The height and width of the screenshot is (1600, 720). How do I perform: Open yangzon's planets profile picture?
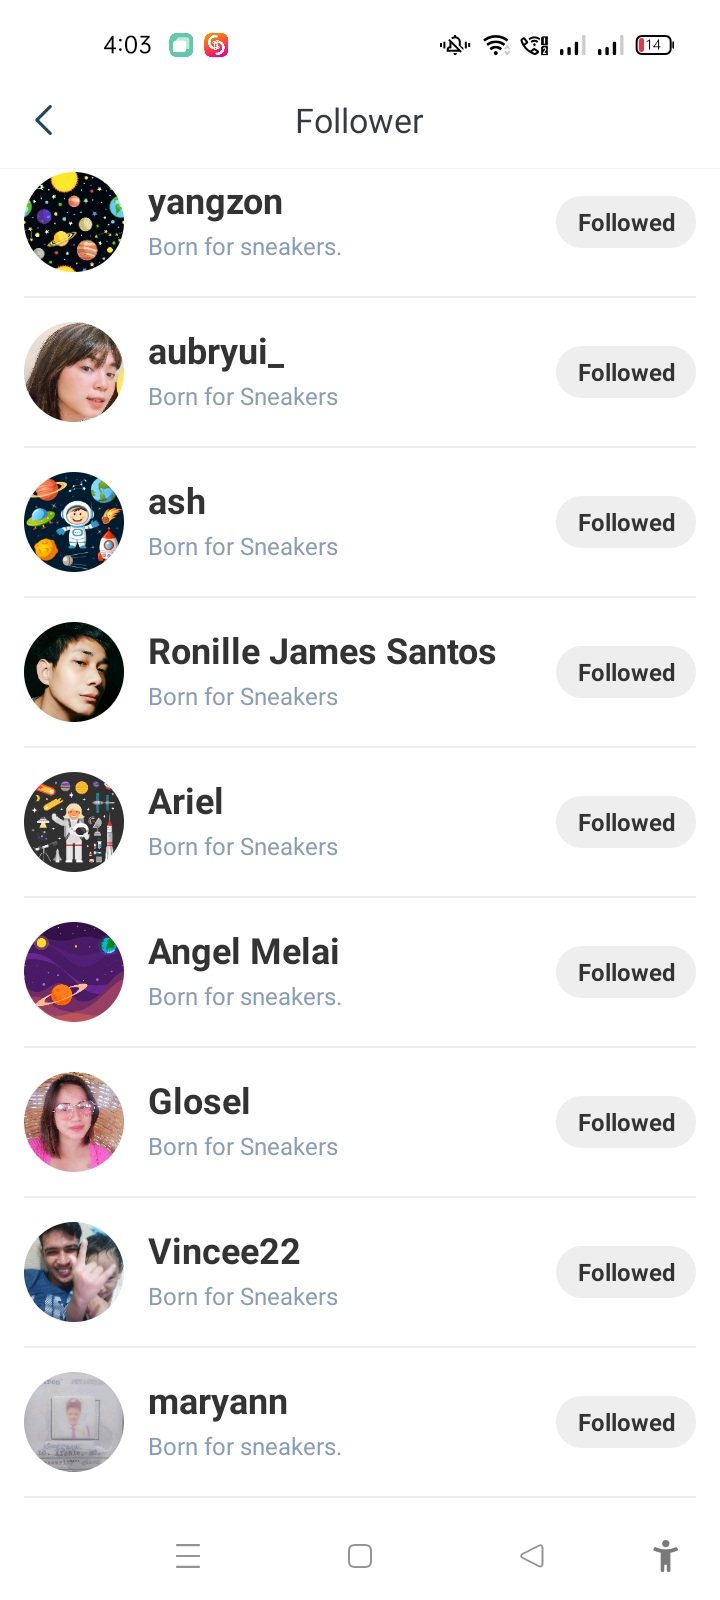pos(74,222)
